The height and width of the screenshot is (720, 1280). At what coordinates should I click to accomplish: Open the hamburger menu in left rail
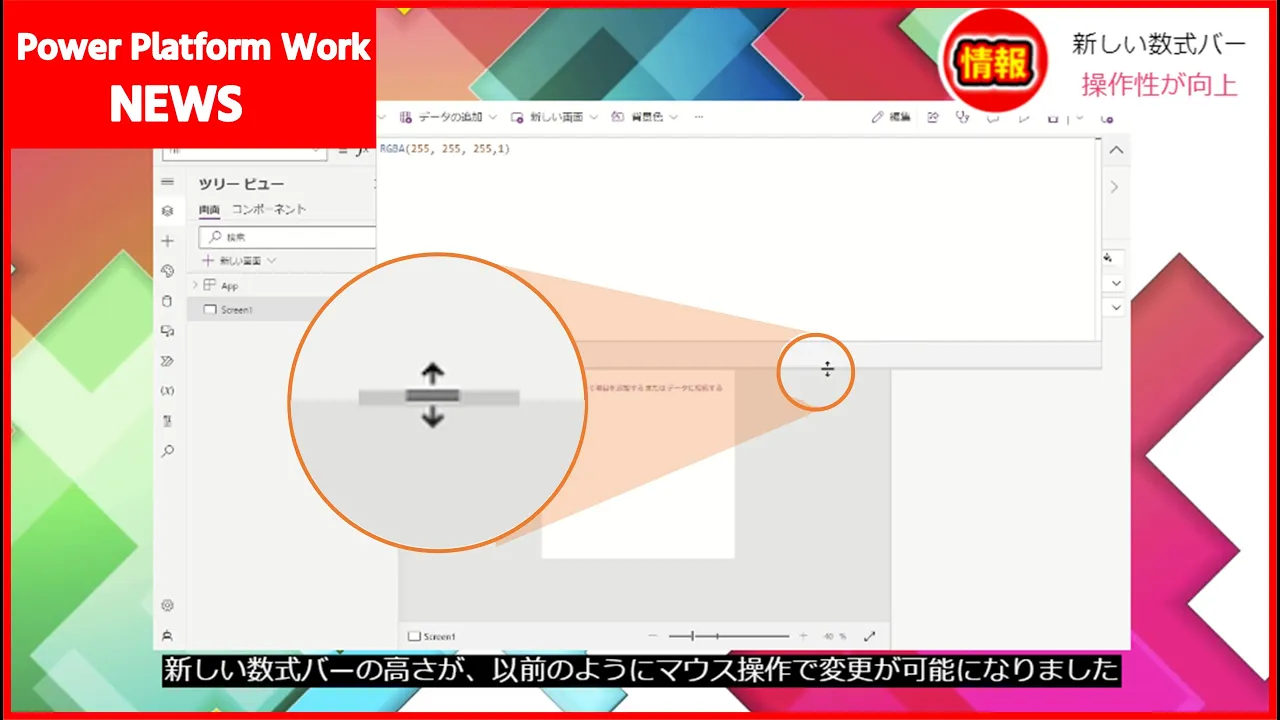(167, 182)
